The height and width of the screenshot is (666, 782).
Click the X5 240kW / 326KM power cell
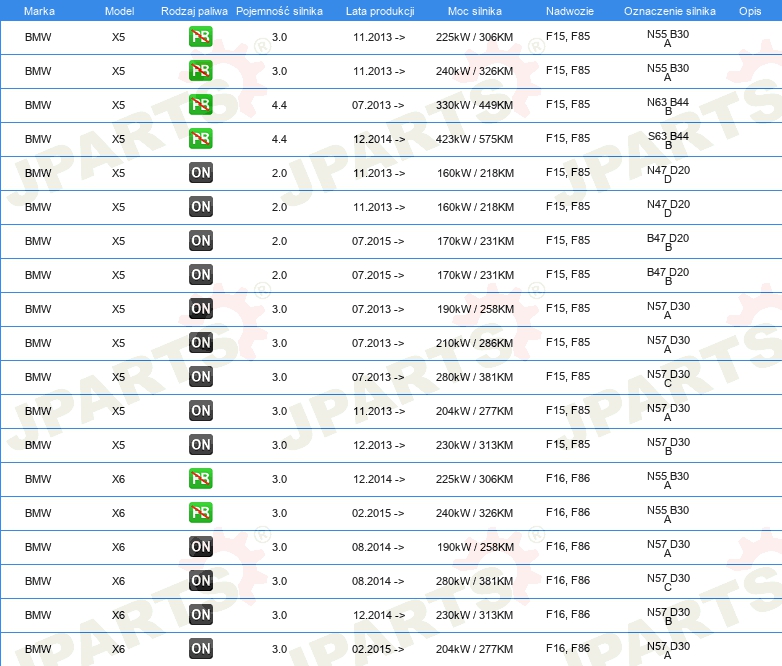(x=474, y=71)
